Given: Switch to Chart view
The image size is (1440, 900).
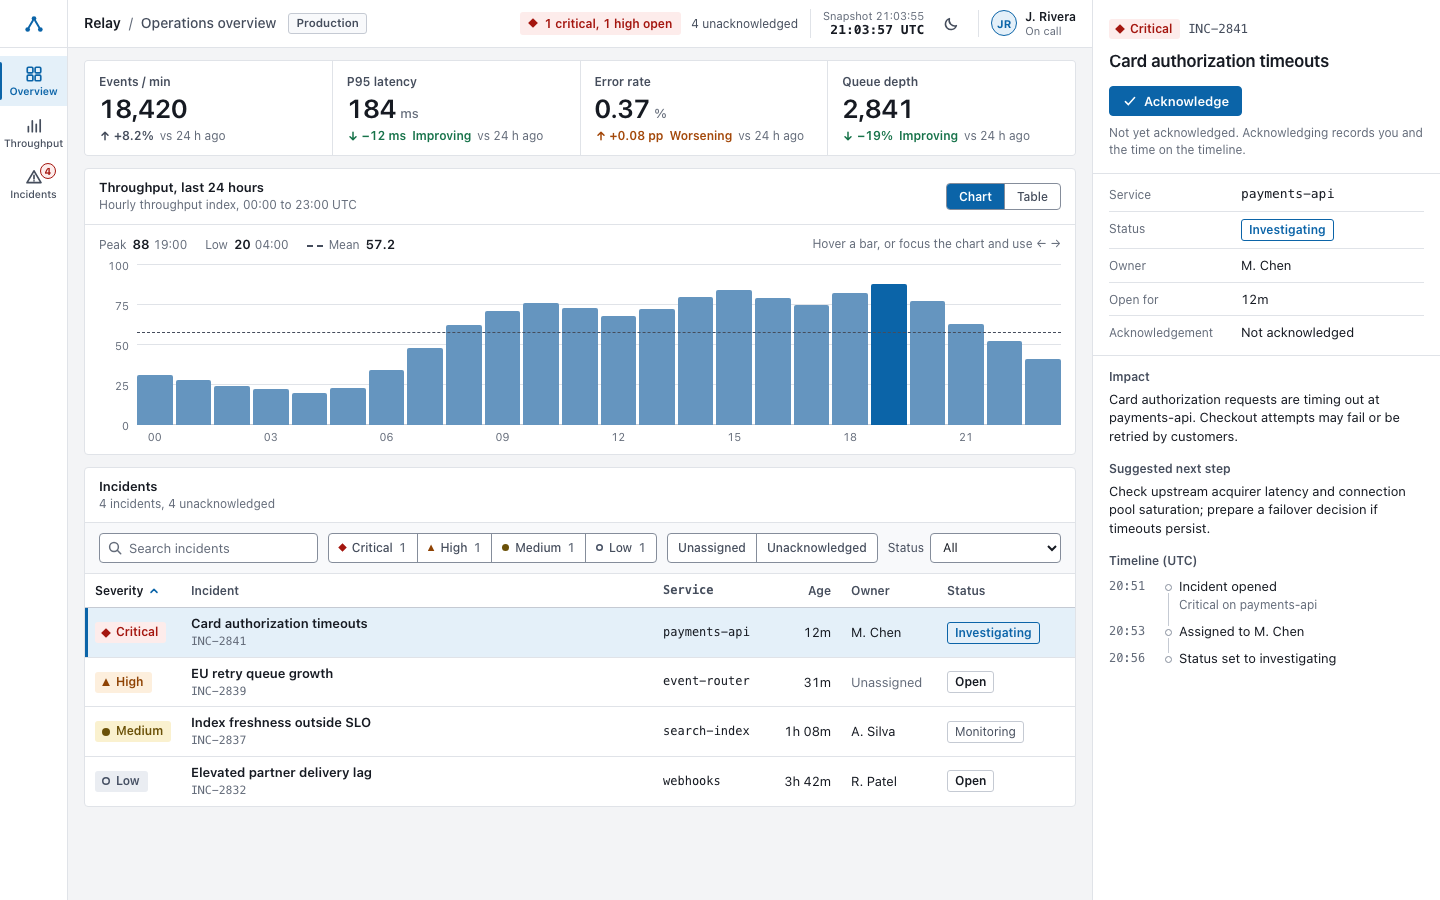Looking at the screenshot, I should tap(975, 197).
